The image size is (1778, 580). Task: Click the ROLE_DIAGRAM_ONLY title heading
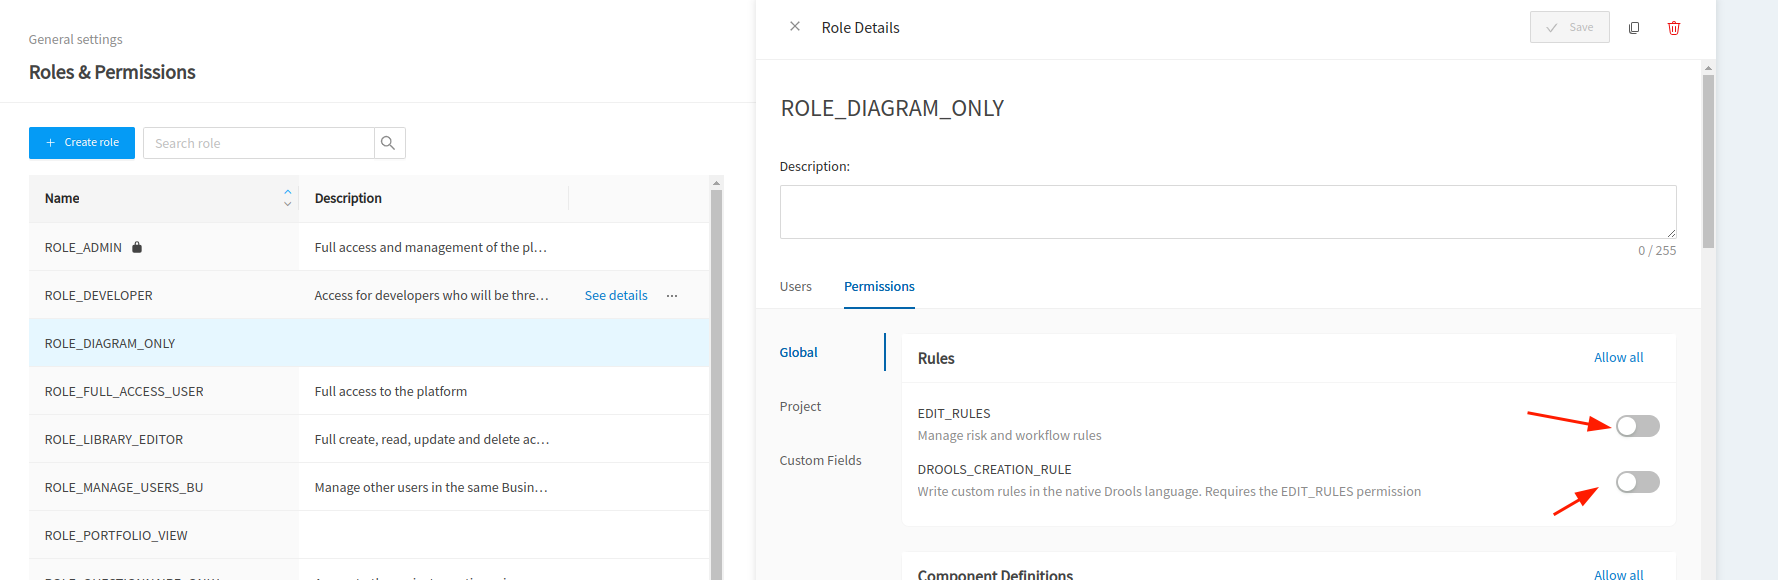pos(892,108)
